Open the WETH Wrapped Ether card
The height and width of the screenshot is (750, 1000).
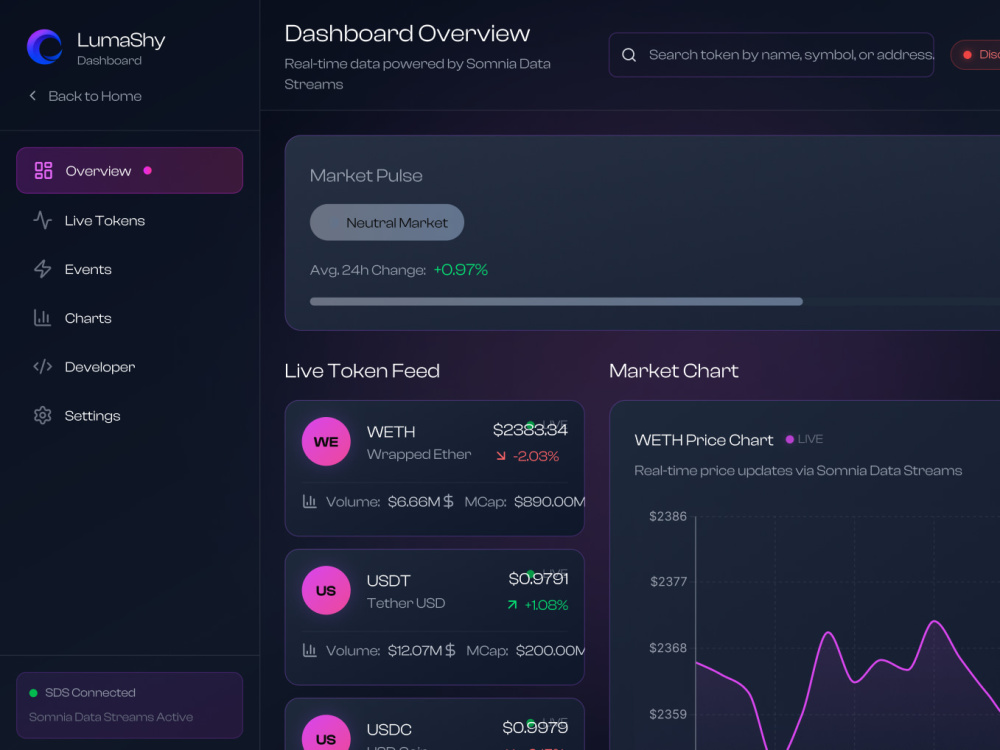tap(434, 468)
